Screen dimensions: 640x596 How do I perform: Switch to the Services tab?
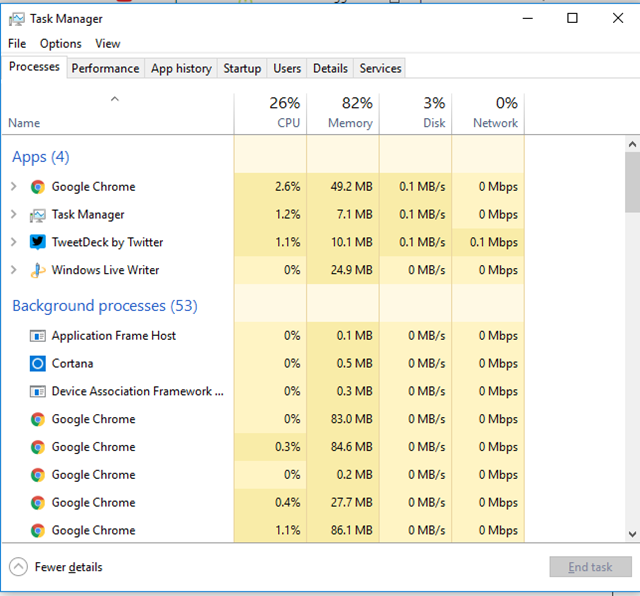pos(380,68)
